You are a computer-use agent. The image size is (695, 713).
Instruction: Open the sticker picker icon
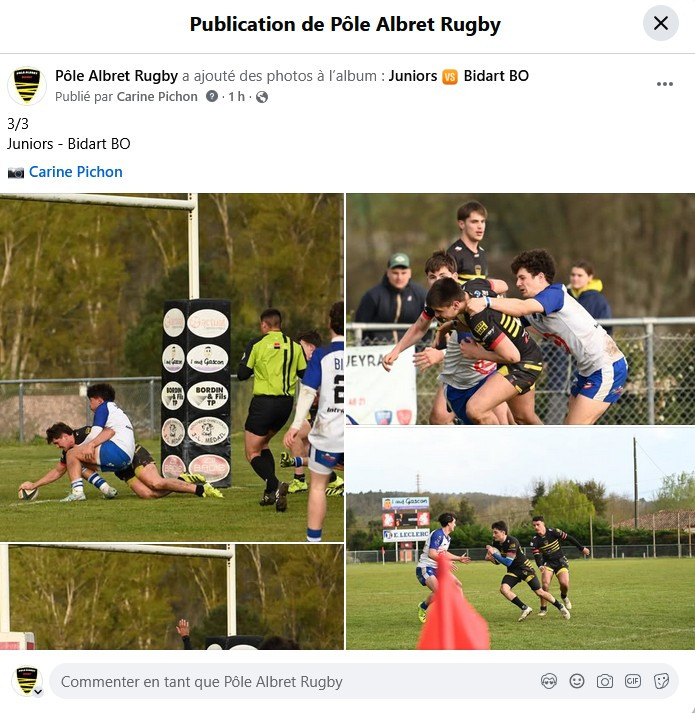[x=661, y=681]
